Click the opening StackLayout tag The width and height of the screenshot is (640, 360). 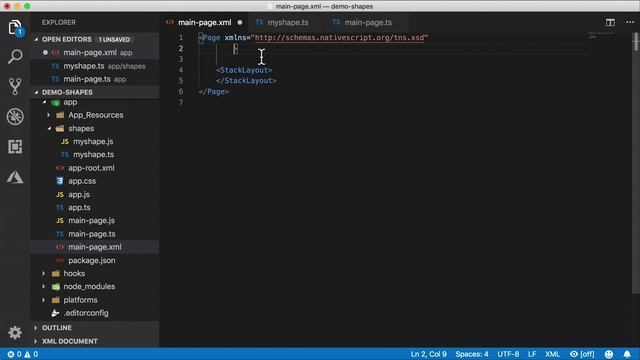click(x=244, y=70)
